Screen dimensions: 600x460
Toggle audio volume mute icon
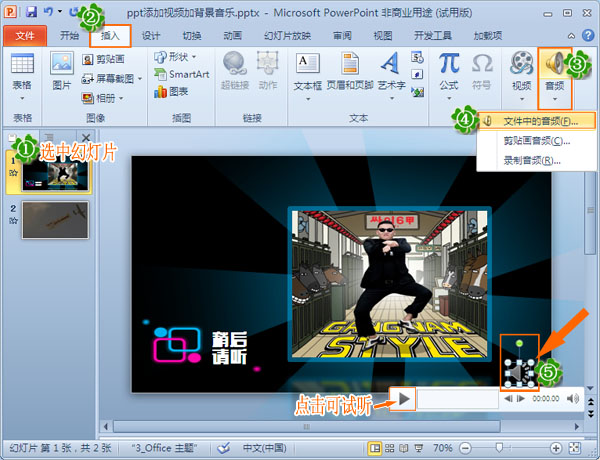click(573, 399)
